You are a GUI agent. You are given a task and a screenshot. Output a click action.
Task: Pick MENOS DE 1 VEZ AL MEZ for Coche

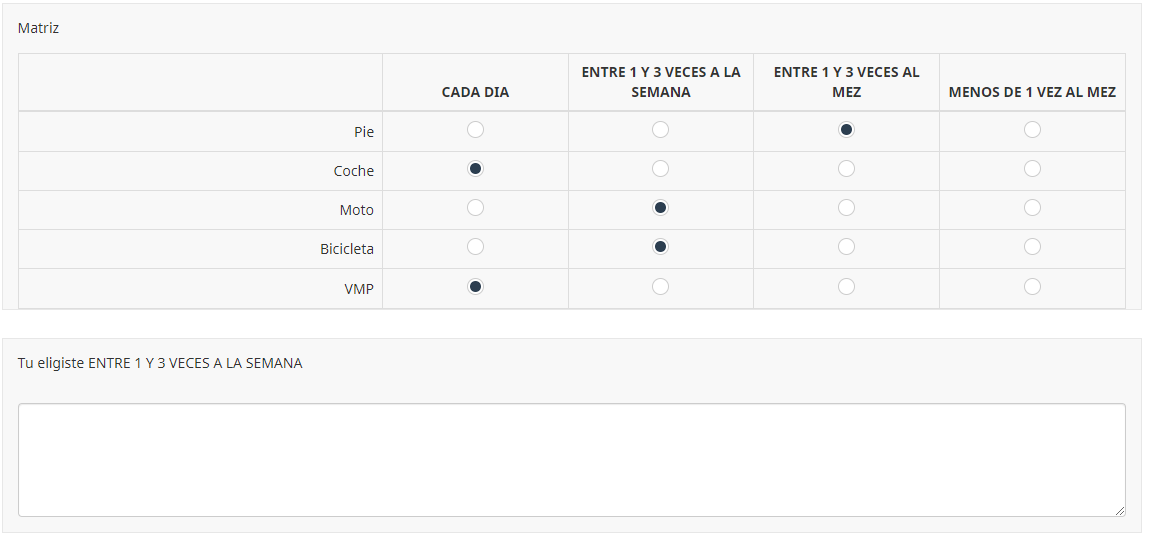(x=1032, y=169)
